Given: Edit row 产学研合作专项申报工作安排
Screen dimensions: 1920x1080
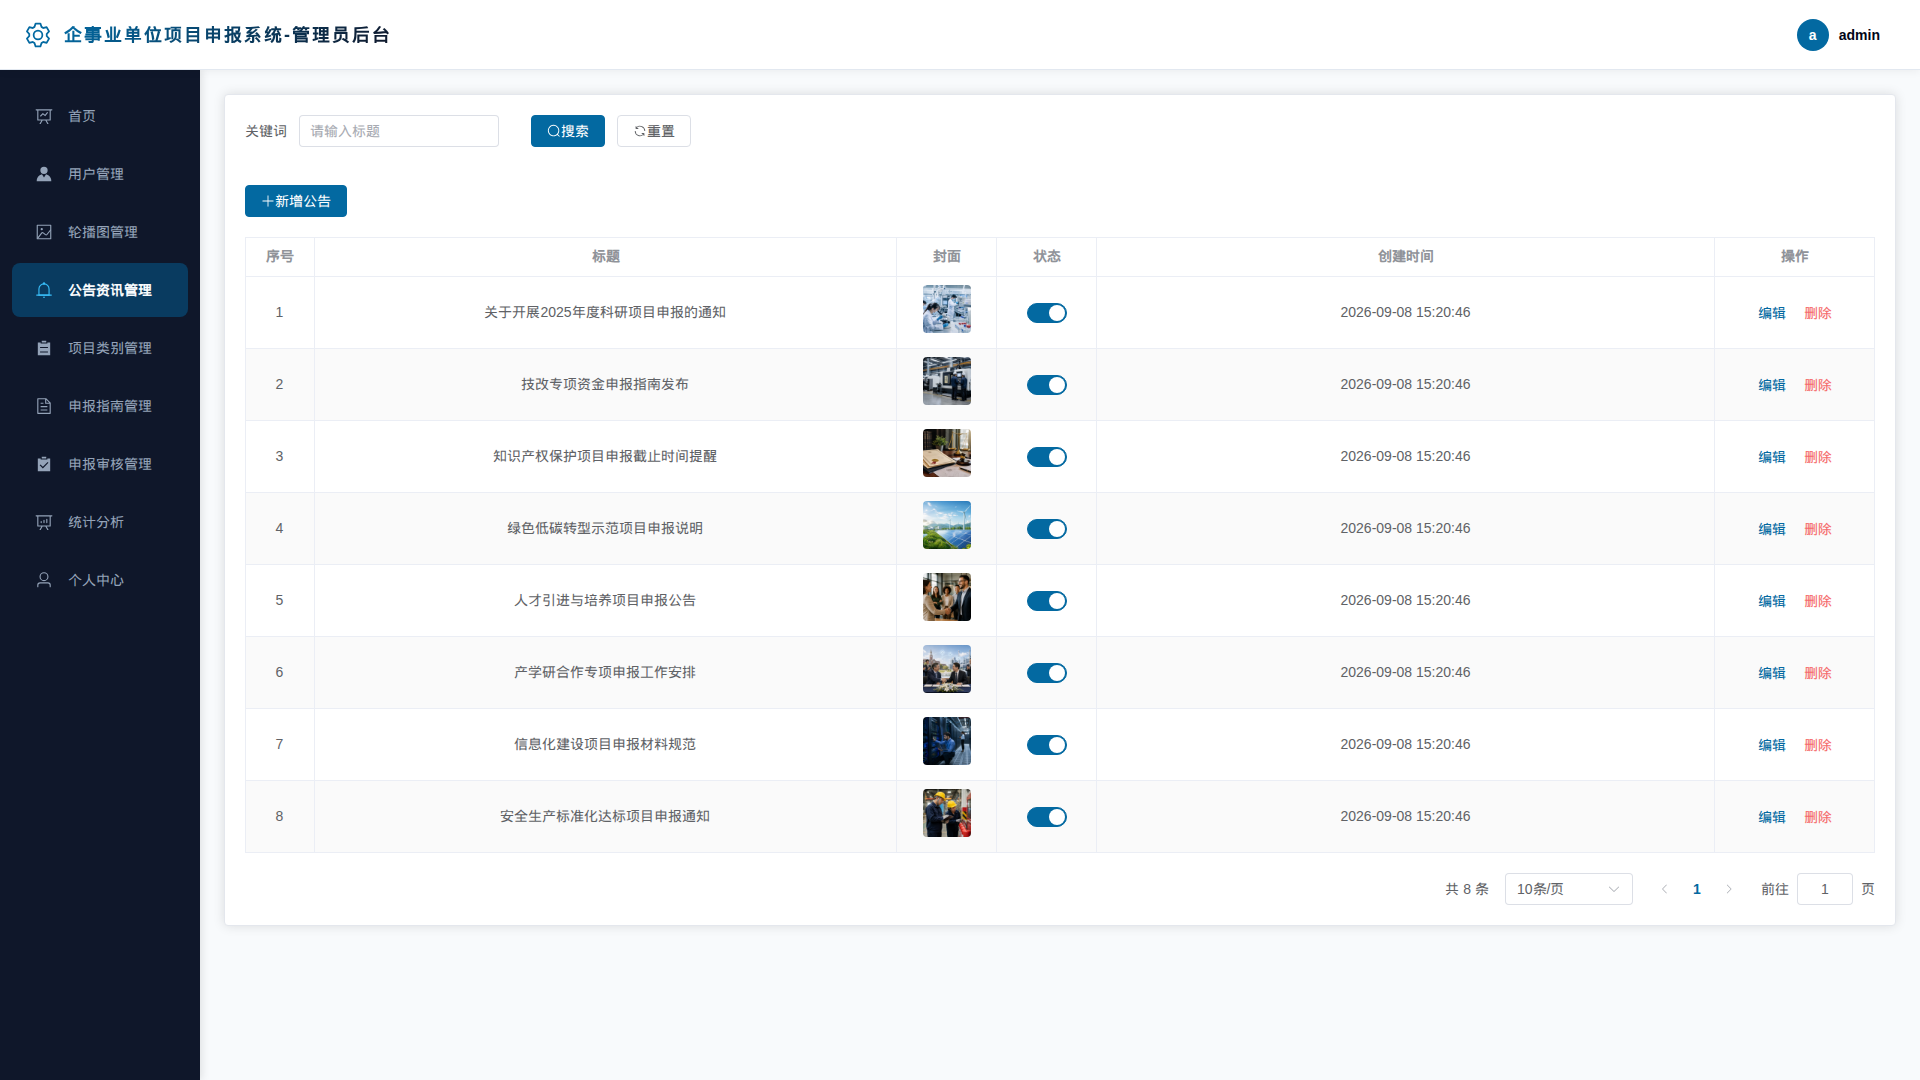Looking at the screenshot, I should coord(1771,673).
